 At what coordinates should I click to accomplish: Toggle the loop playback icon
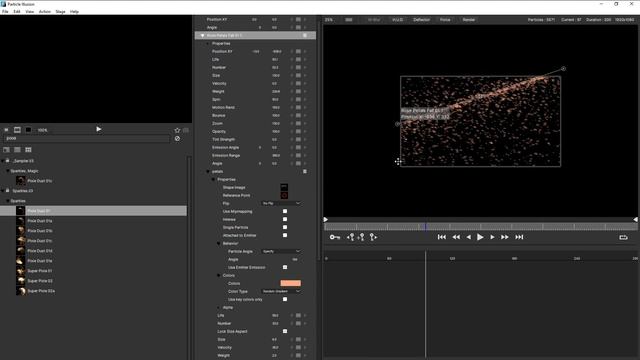pos(623,237)
